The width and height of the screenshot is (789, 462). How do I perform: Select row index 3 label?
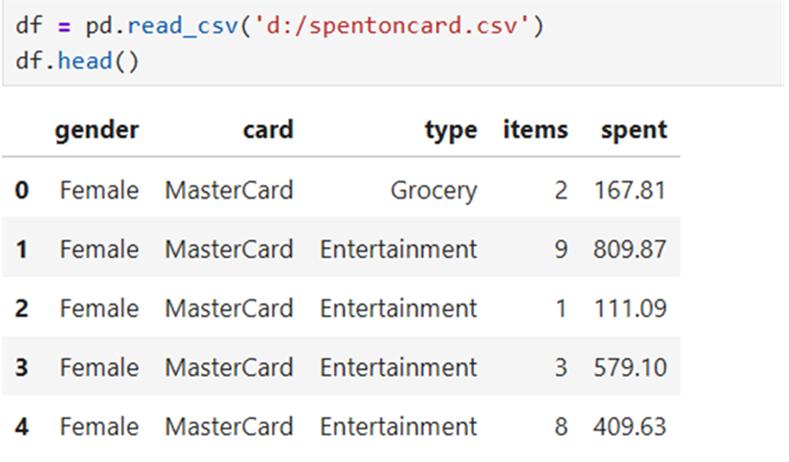(22, 367)
